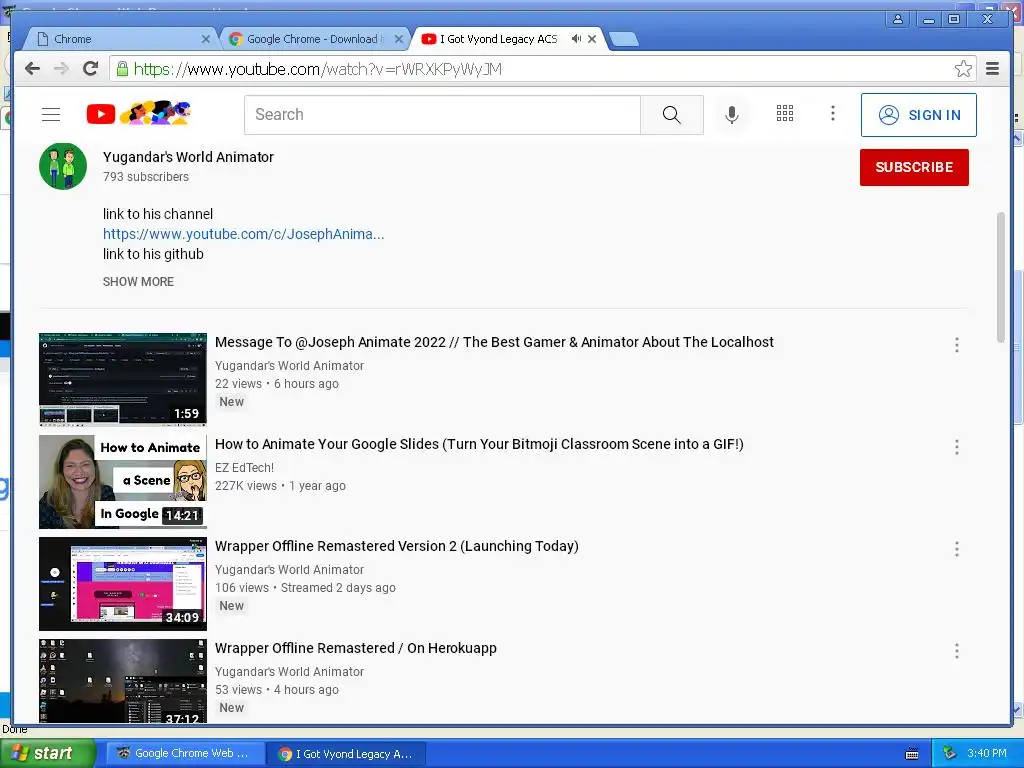1024x768 pixels.
Task: Click the system tray icon beside the clock
Action: tap(949, 754)
